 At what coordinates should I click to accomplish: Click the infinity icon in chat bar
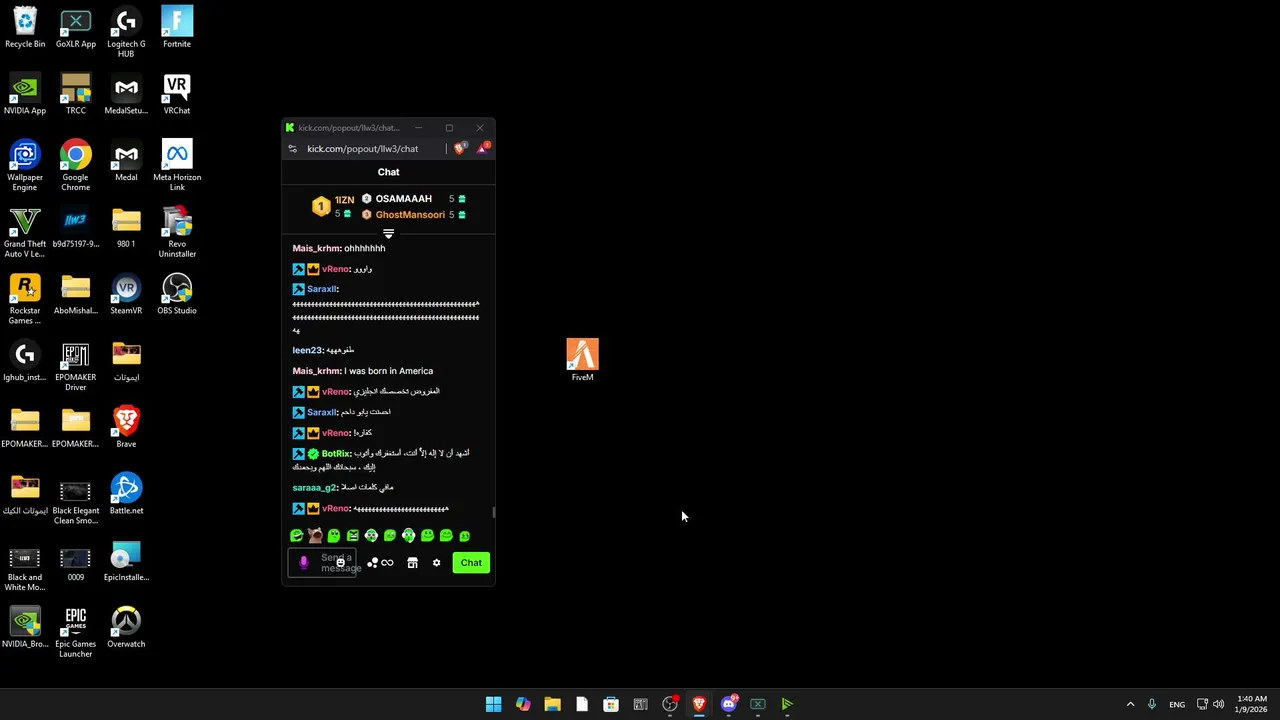pyautogui.click(x=387, y=563)
